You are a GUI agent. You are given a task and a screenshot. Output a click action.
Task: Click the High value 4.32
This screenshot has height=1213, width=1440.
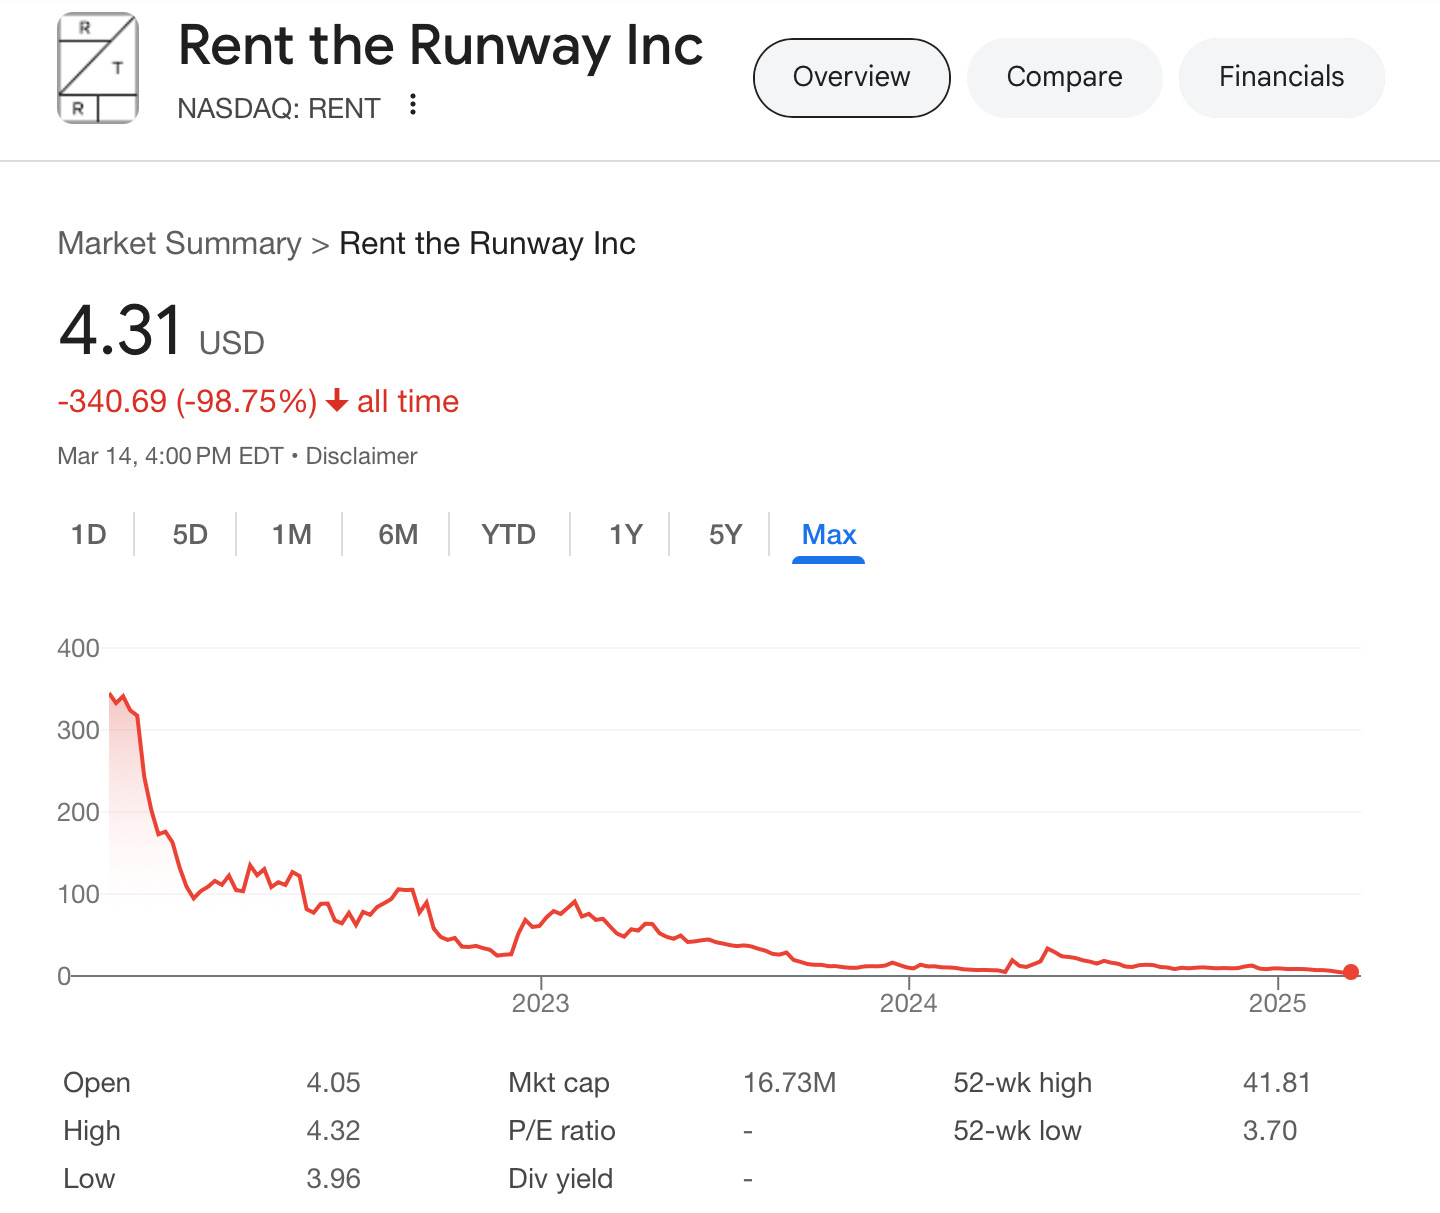[333, 1131]
